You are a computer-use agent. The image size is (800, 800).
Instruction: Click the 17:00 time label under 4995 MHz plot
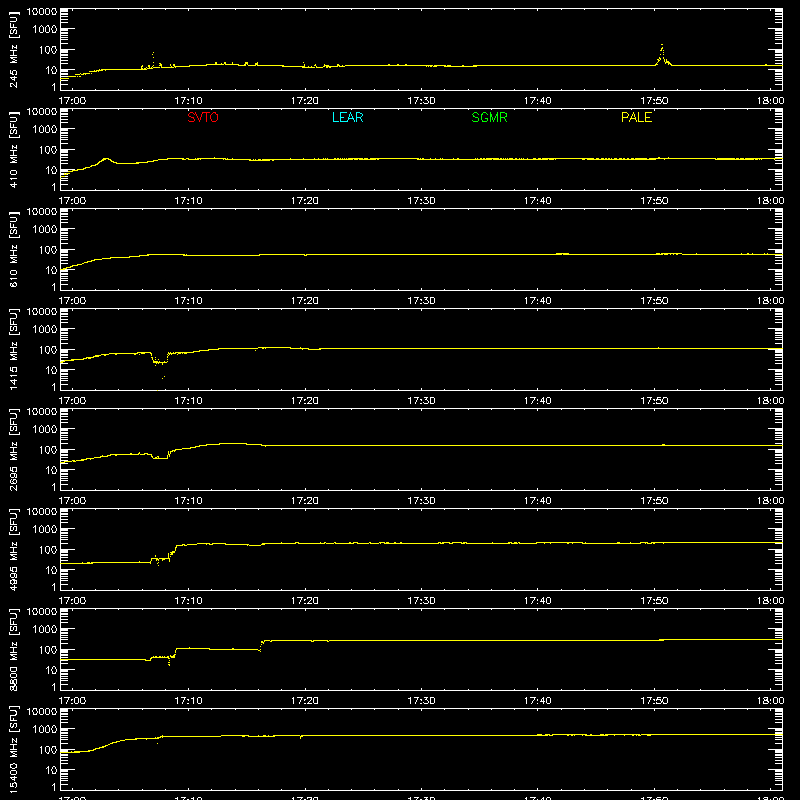tap(72, 601)
